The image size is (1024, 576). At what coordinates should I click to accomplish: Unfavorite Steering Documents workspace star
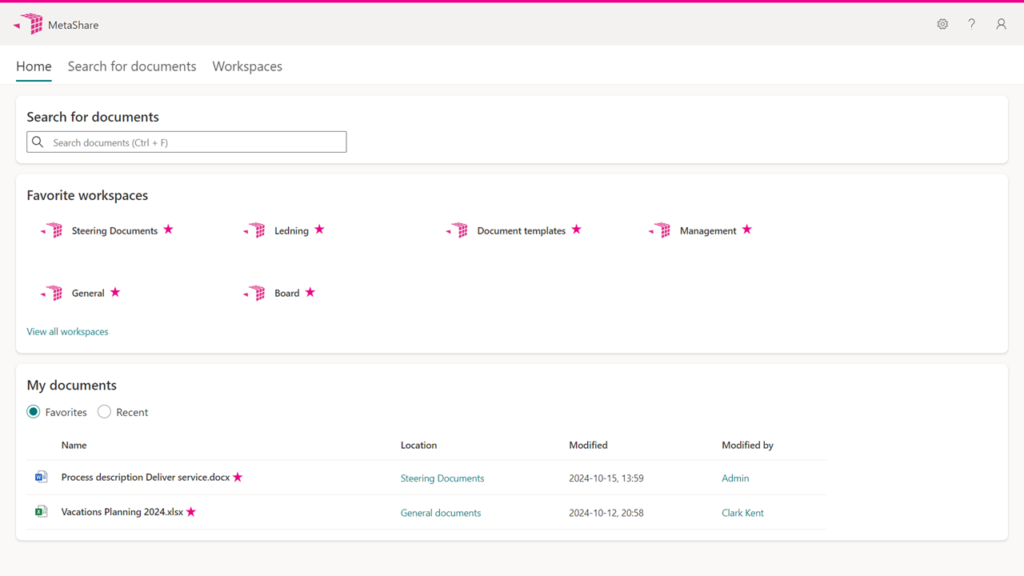click(x=168, y=230)
